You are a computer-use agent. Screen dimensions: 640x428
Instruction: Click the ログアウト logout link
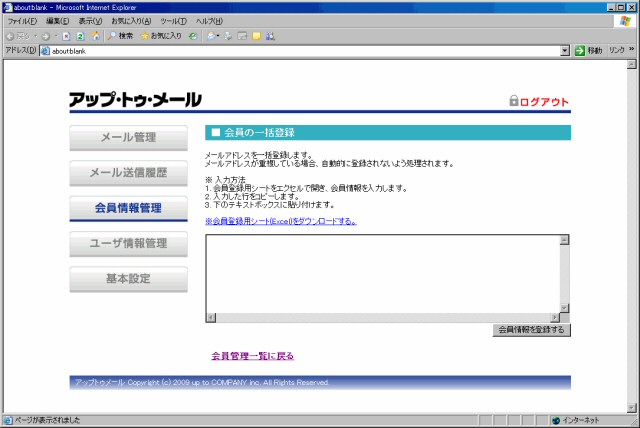[x=544, y=102]
